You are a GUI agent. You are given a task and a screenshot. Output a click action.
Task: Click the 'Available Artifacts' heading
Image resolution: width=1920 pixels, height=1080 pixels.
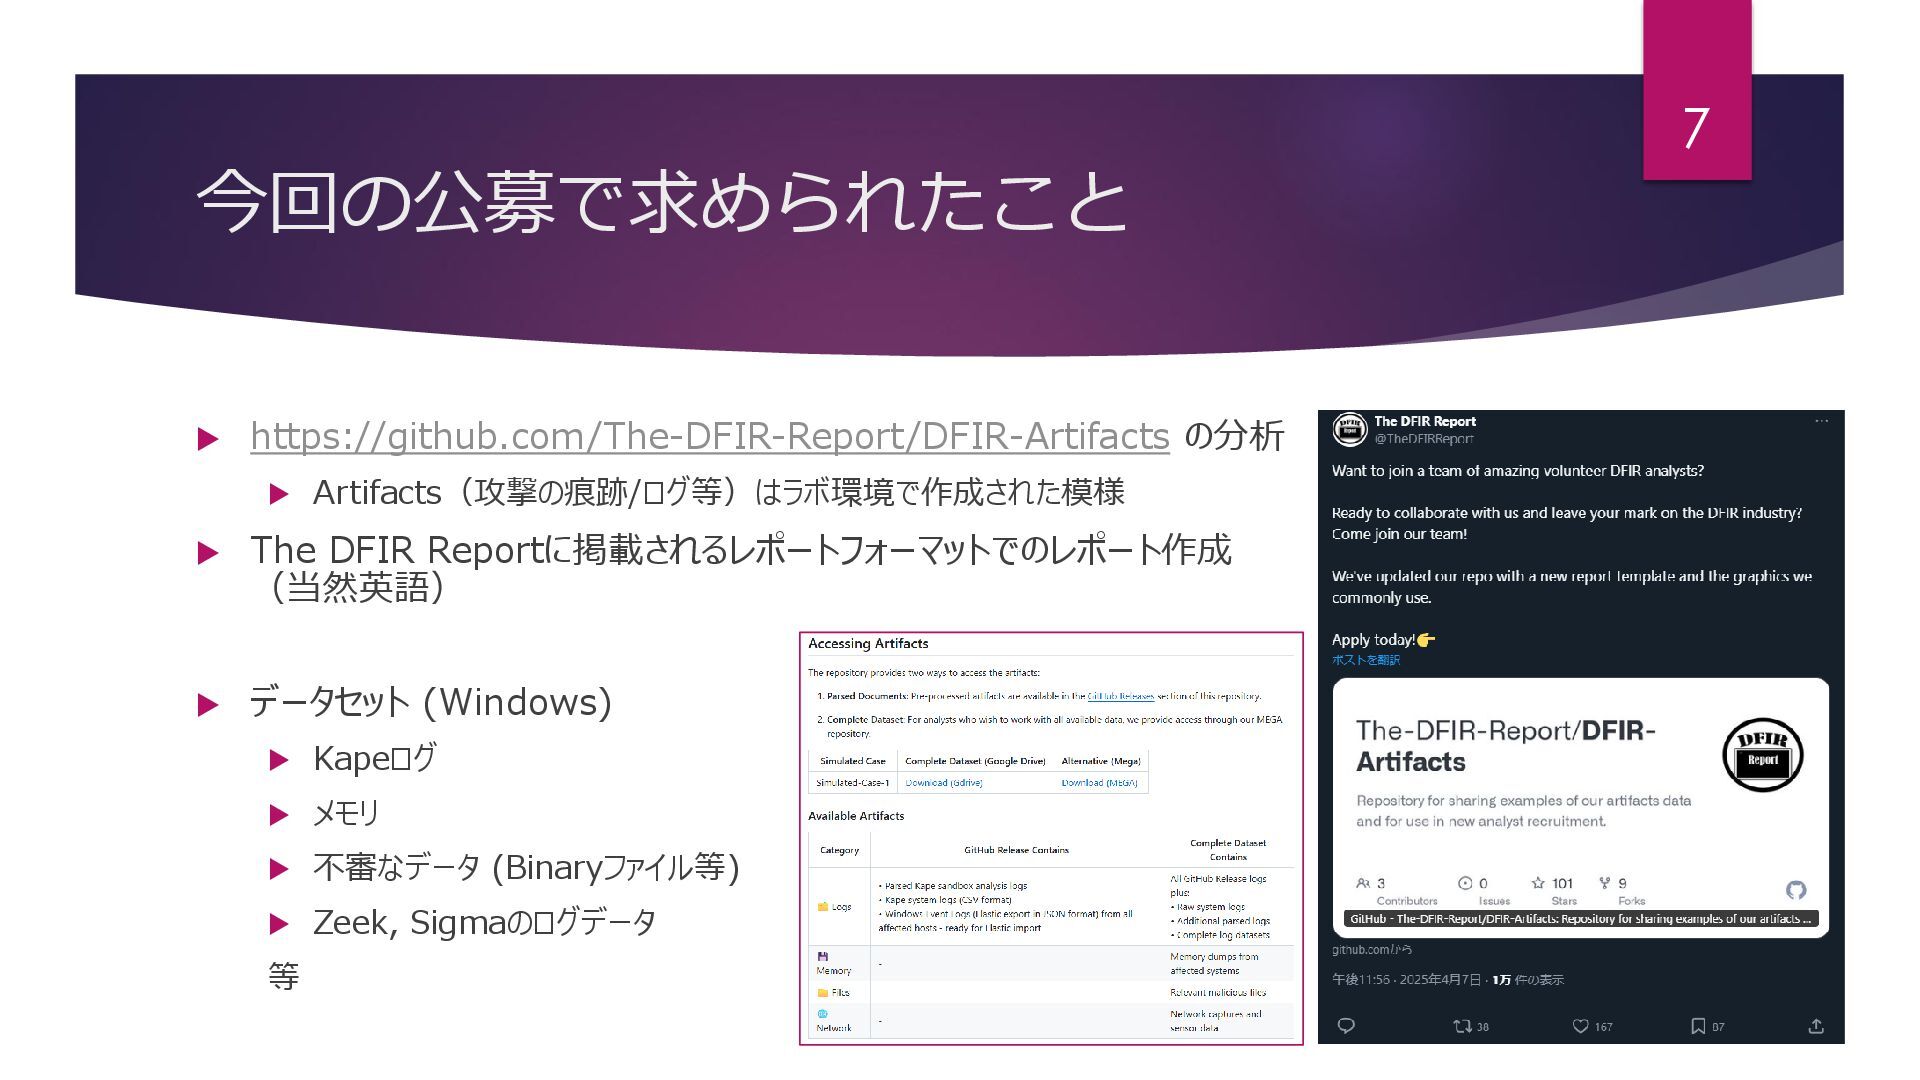856,816
